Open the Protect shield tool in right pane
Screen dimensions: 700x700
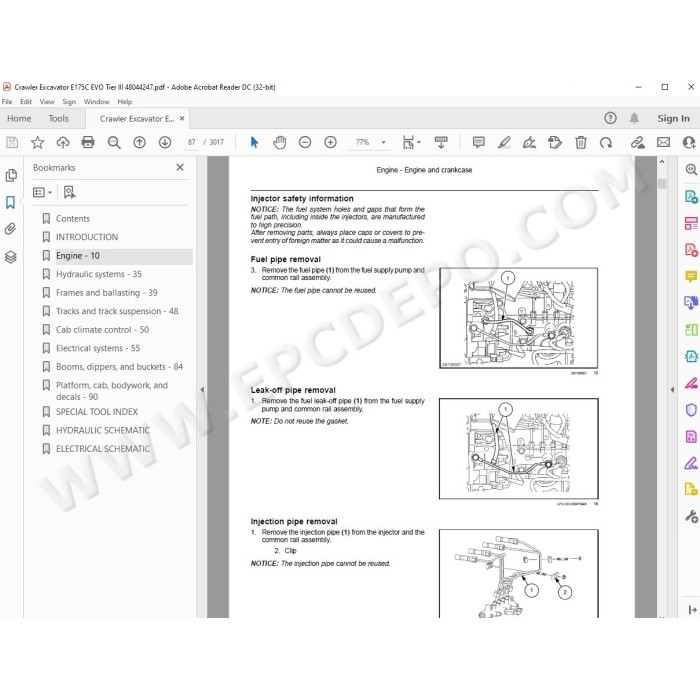[691, 410]
